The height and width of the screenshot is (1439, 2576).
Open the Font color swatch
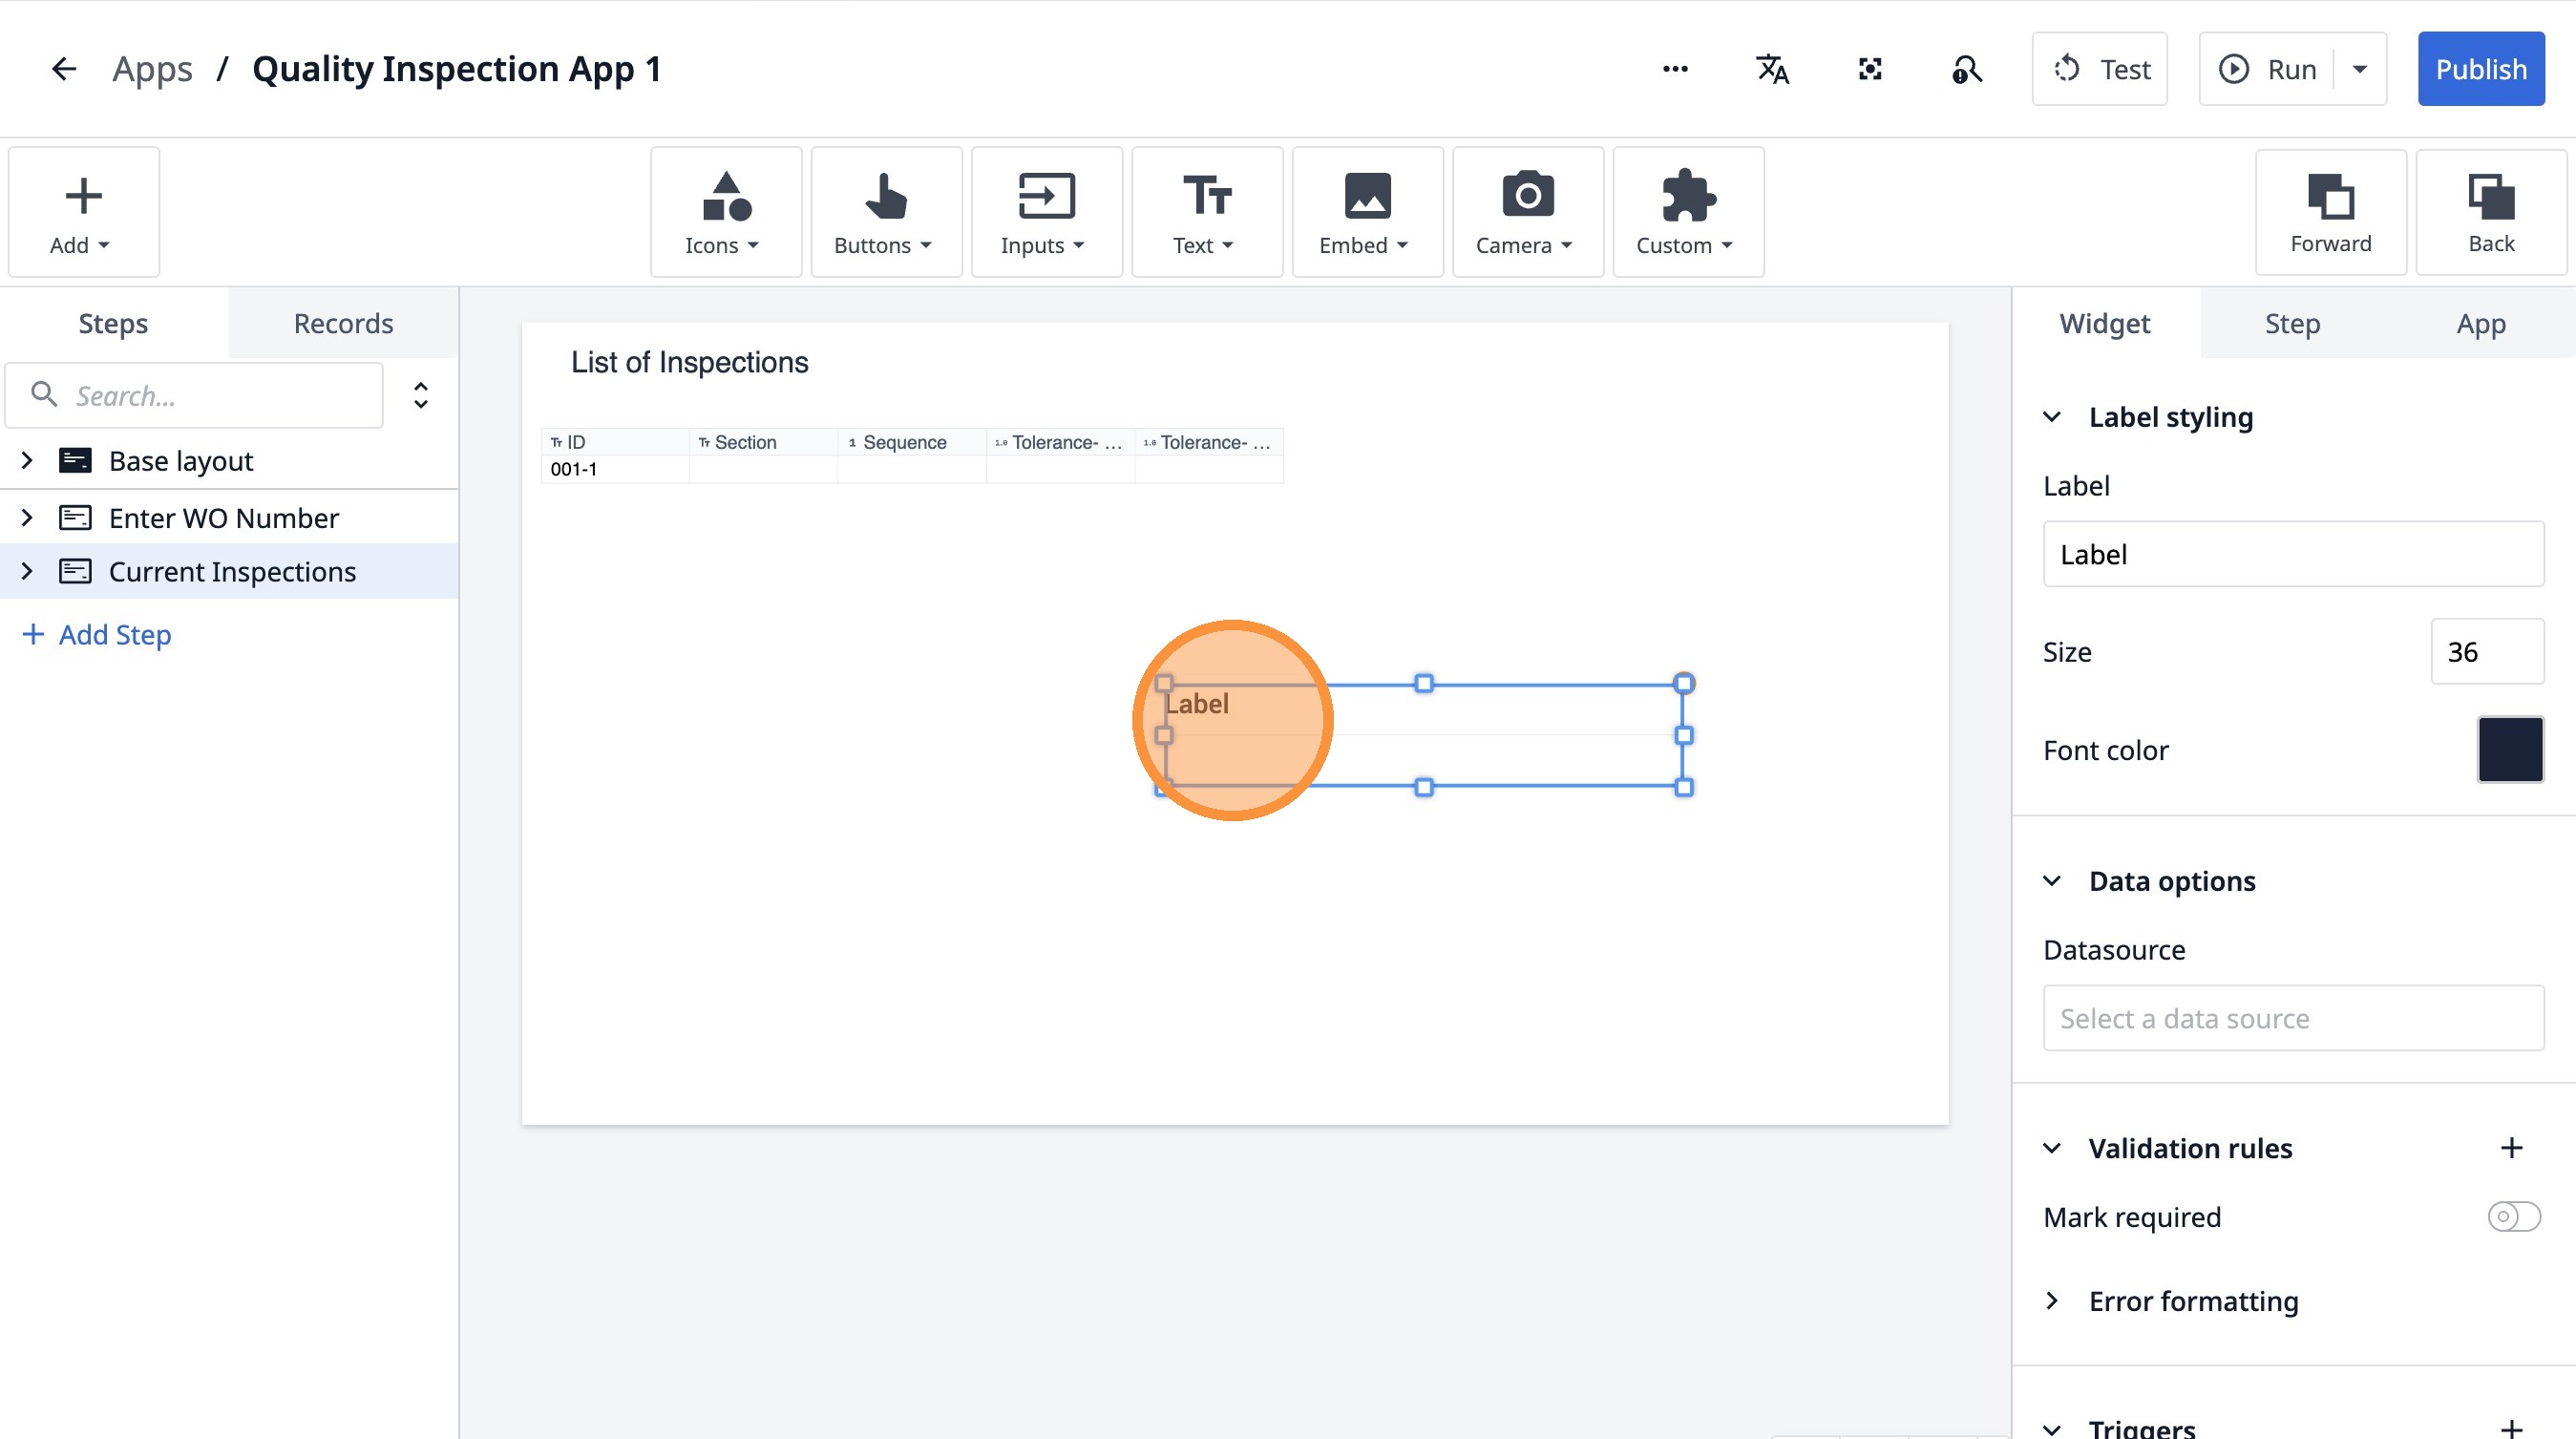coord(2509,749)
